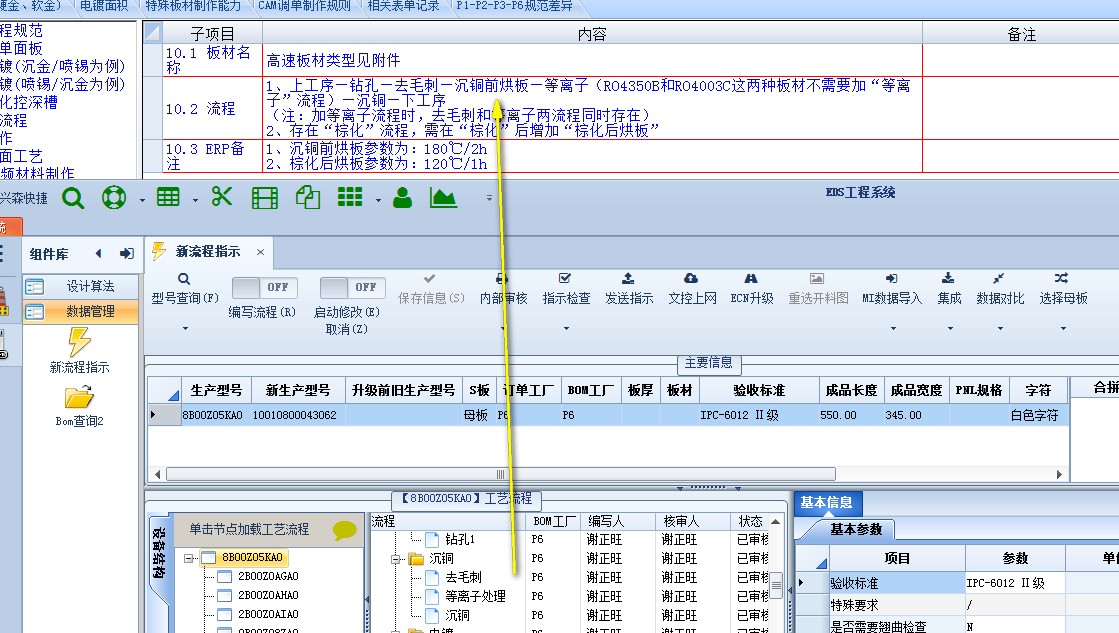
Task: Select the 基本参数 tab
Action: [x=856, y=530]
